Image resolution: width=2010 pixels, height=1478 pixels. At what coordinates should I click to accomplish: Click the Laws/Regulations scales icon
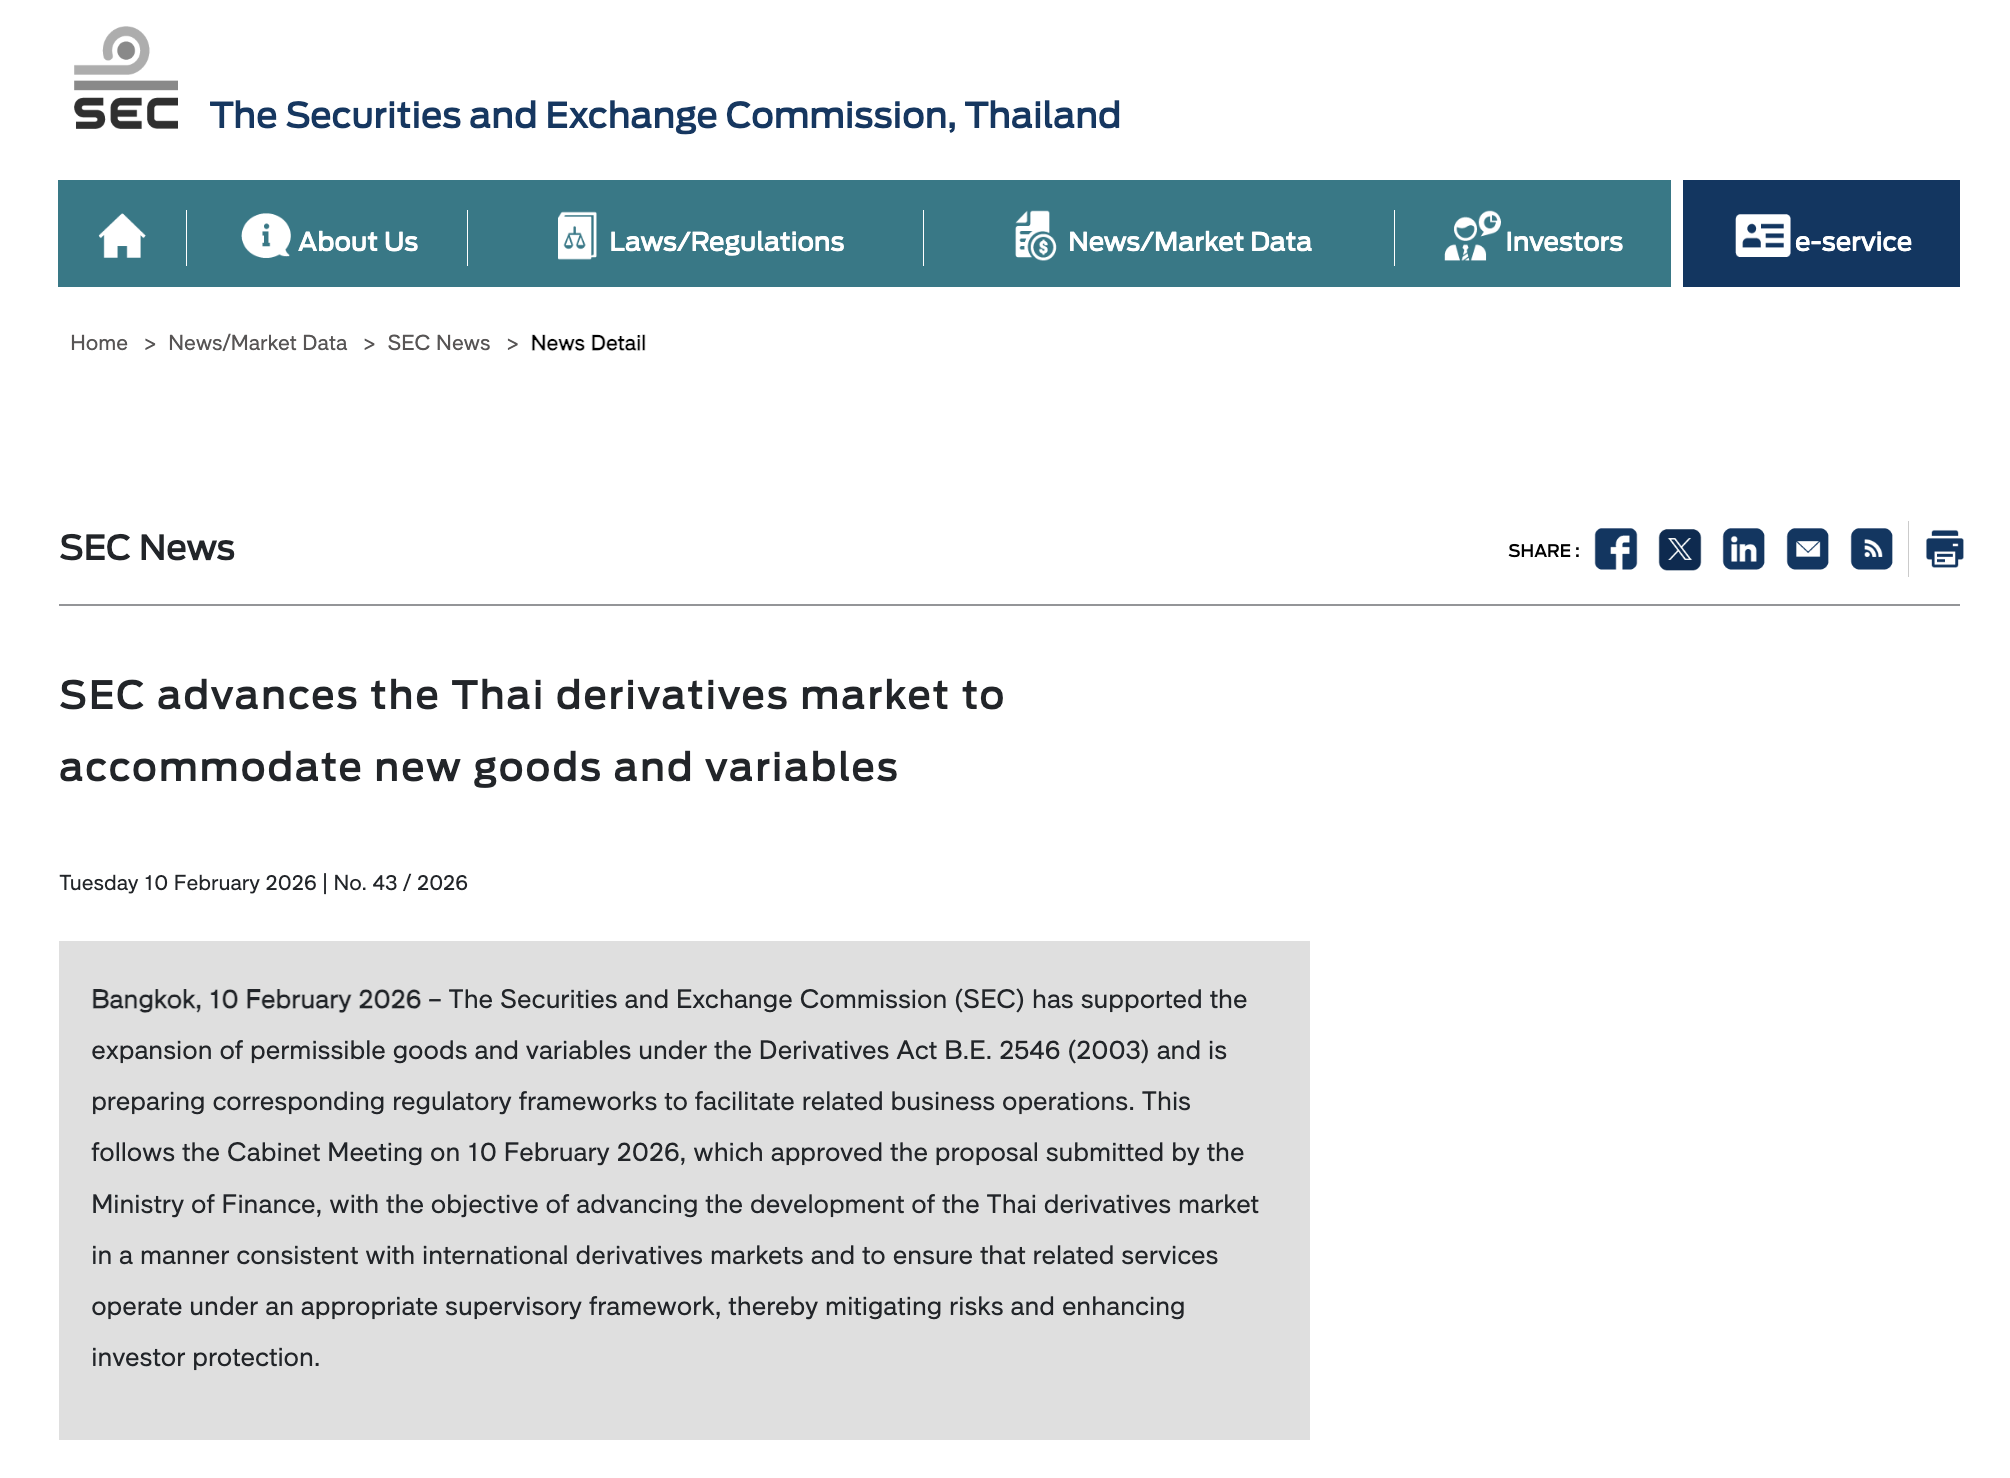(576, 236)
